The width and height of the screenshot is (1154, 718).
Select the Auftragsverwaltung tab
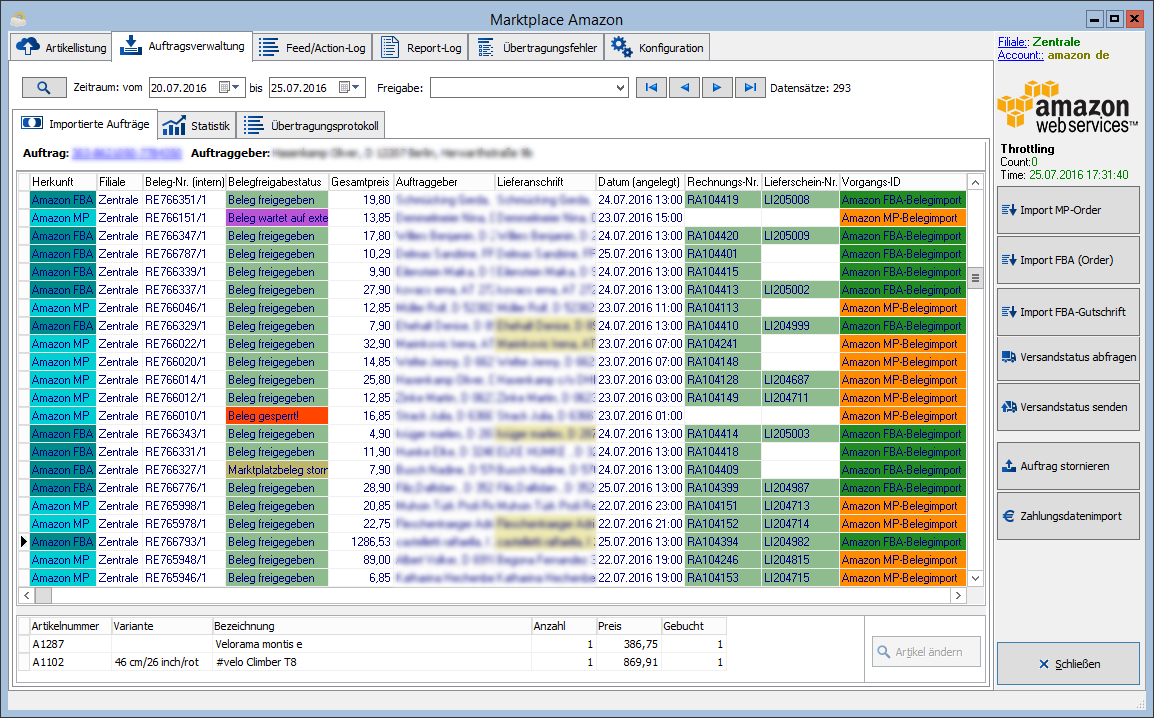tap(183, 46)
